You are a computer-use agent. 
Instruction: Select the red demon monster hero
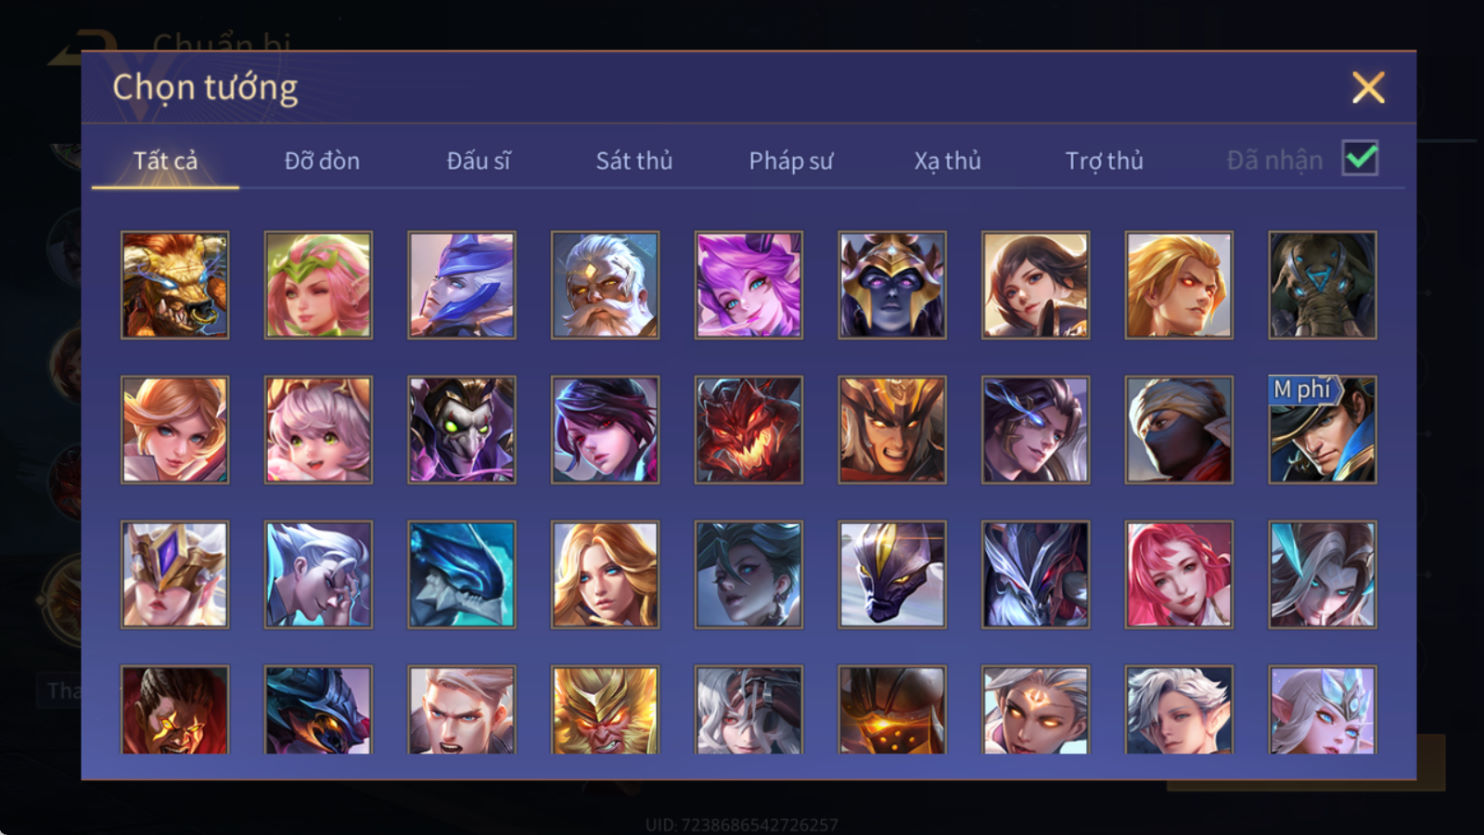point(748,430)
